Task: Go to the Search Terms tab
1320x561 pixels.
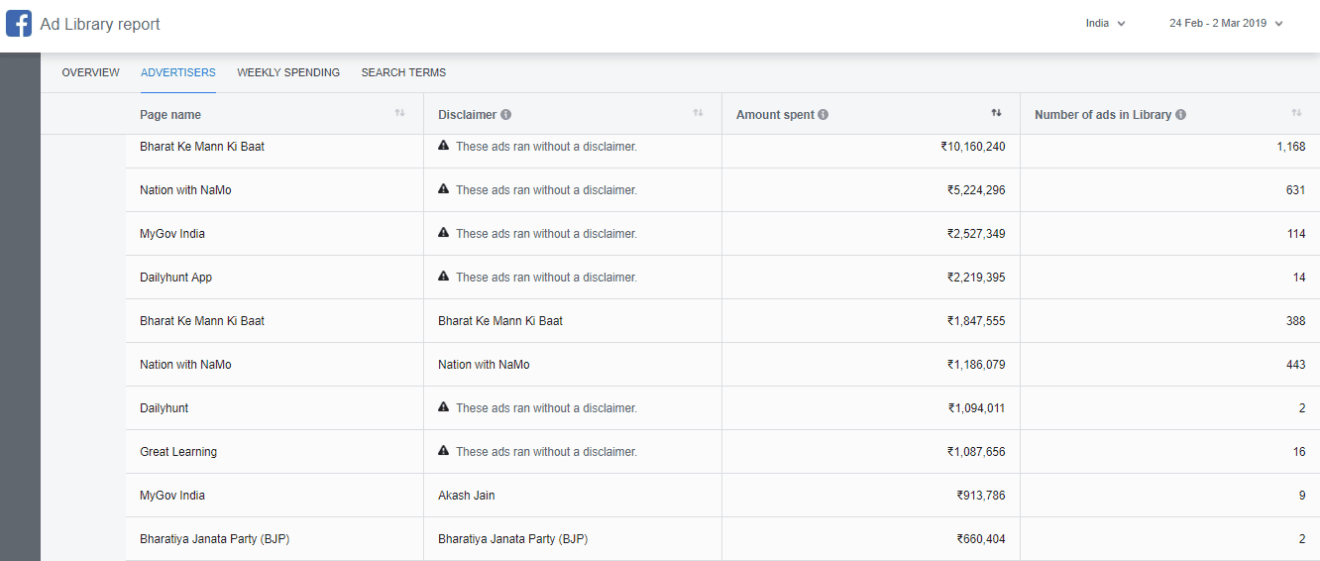Action: (x=403, y=73)
